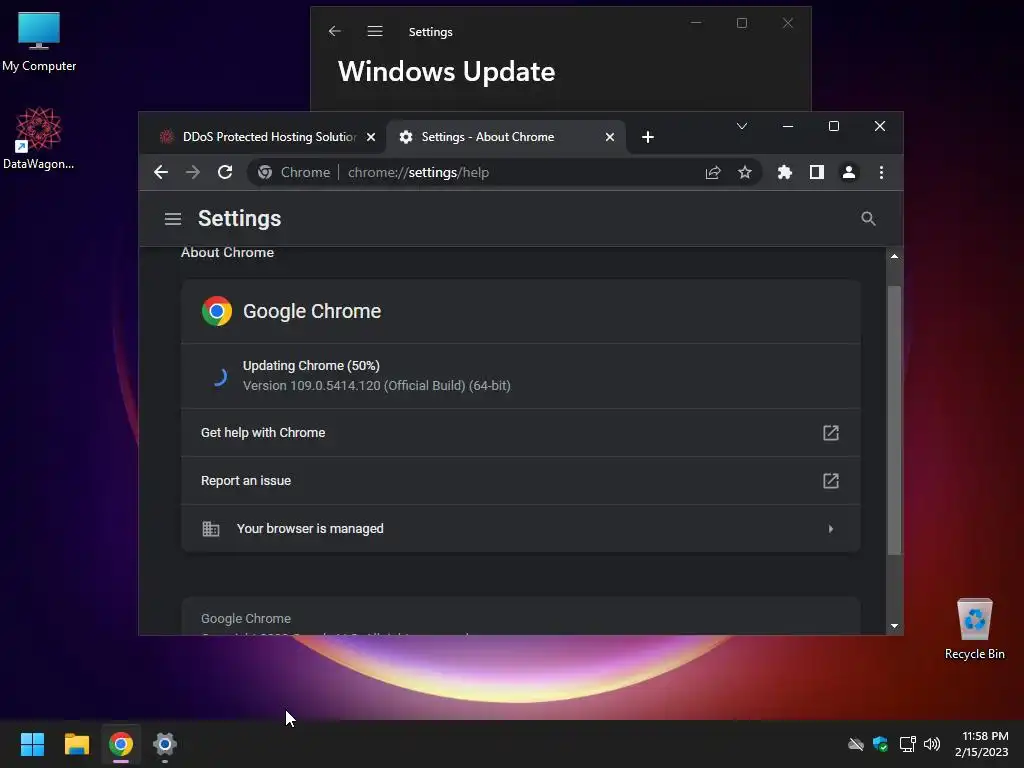Click the Google Chrome logo in About card
The width and height of the screenshot is (1024, 768).
click(x=217, y=311)
